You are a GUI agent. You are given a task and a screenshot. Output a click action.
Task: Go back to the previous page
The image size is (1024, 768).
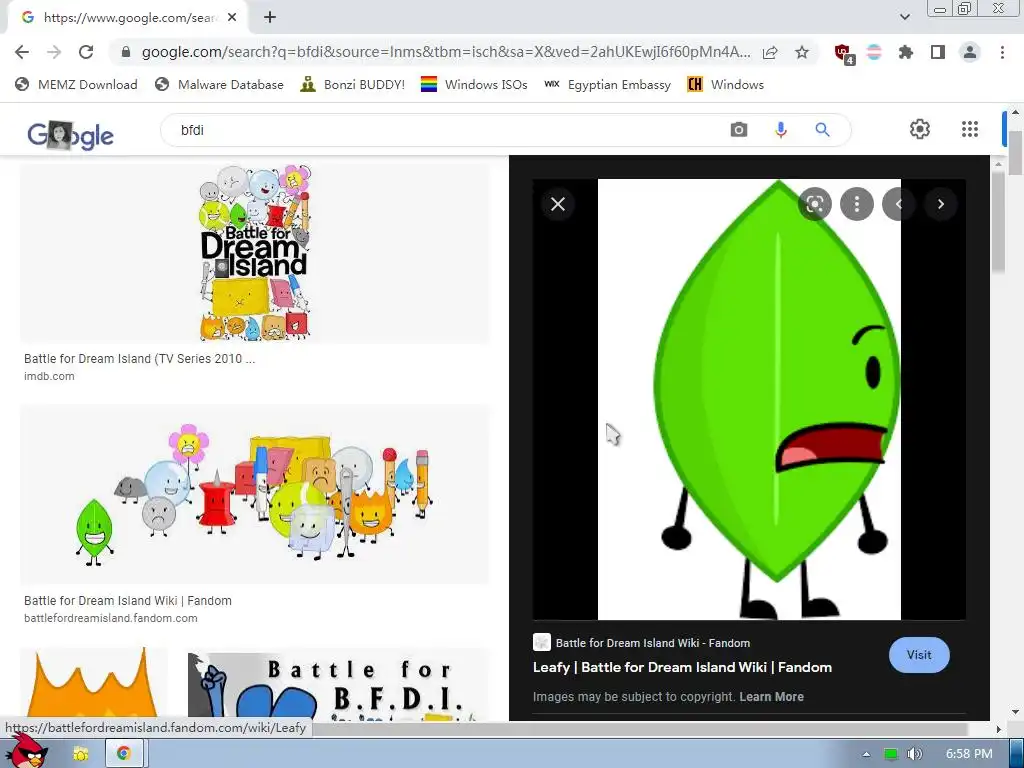pos(22,52)
